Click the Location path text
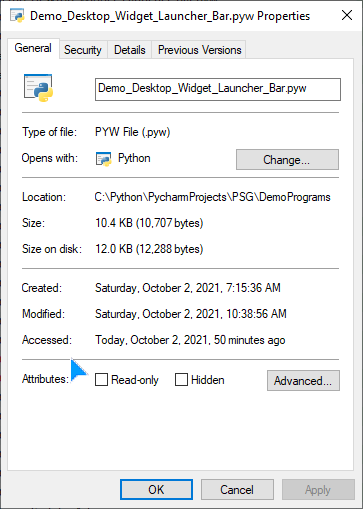 coord(212,197)
